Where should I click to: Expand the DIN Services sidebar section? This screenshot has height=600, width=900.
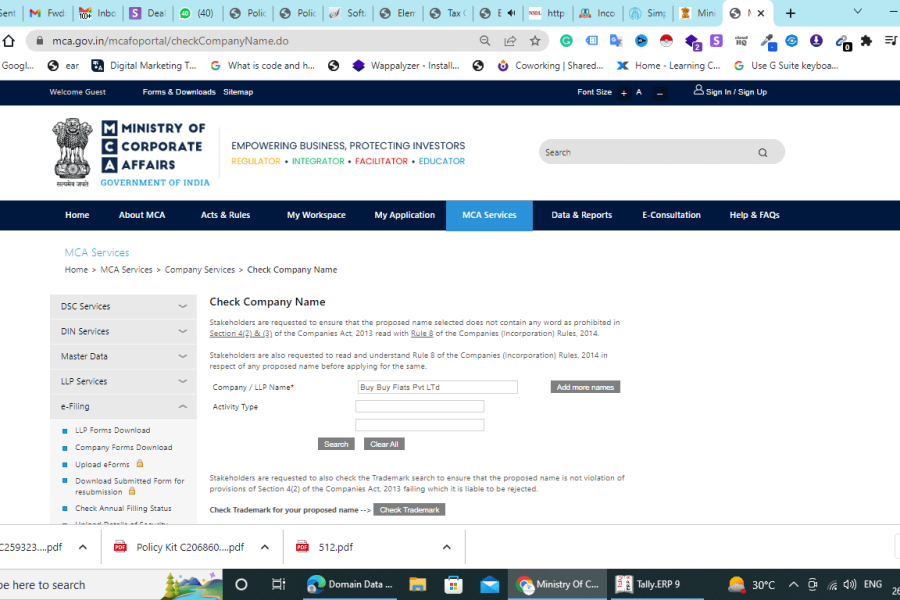123,331
